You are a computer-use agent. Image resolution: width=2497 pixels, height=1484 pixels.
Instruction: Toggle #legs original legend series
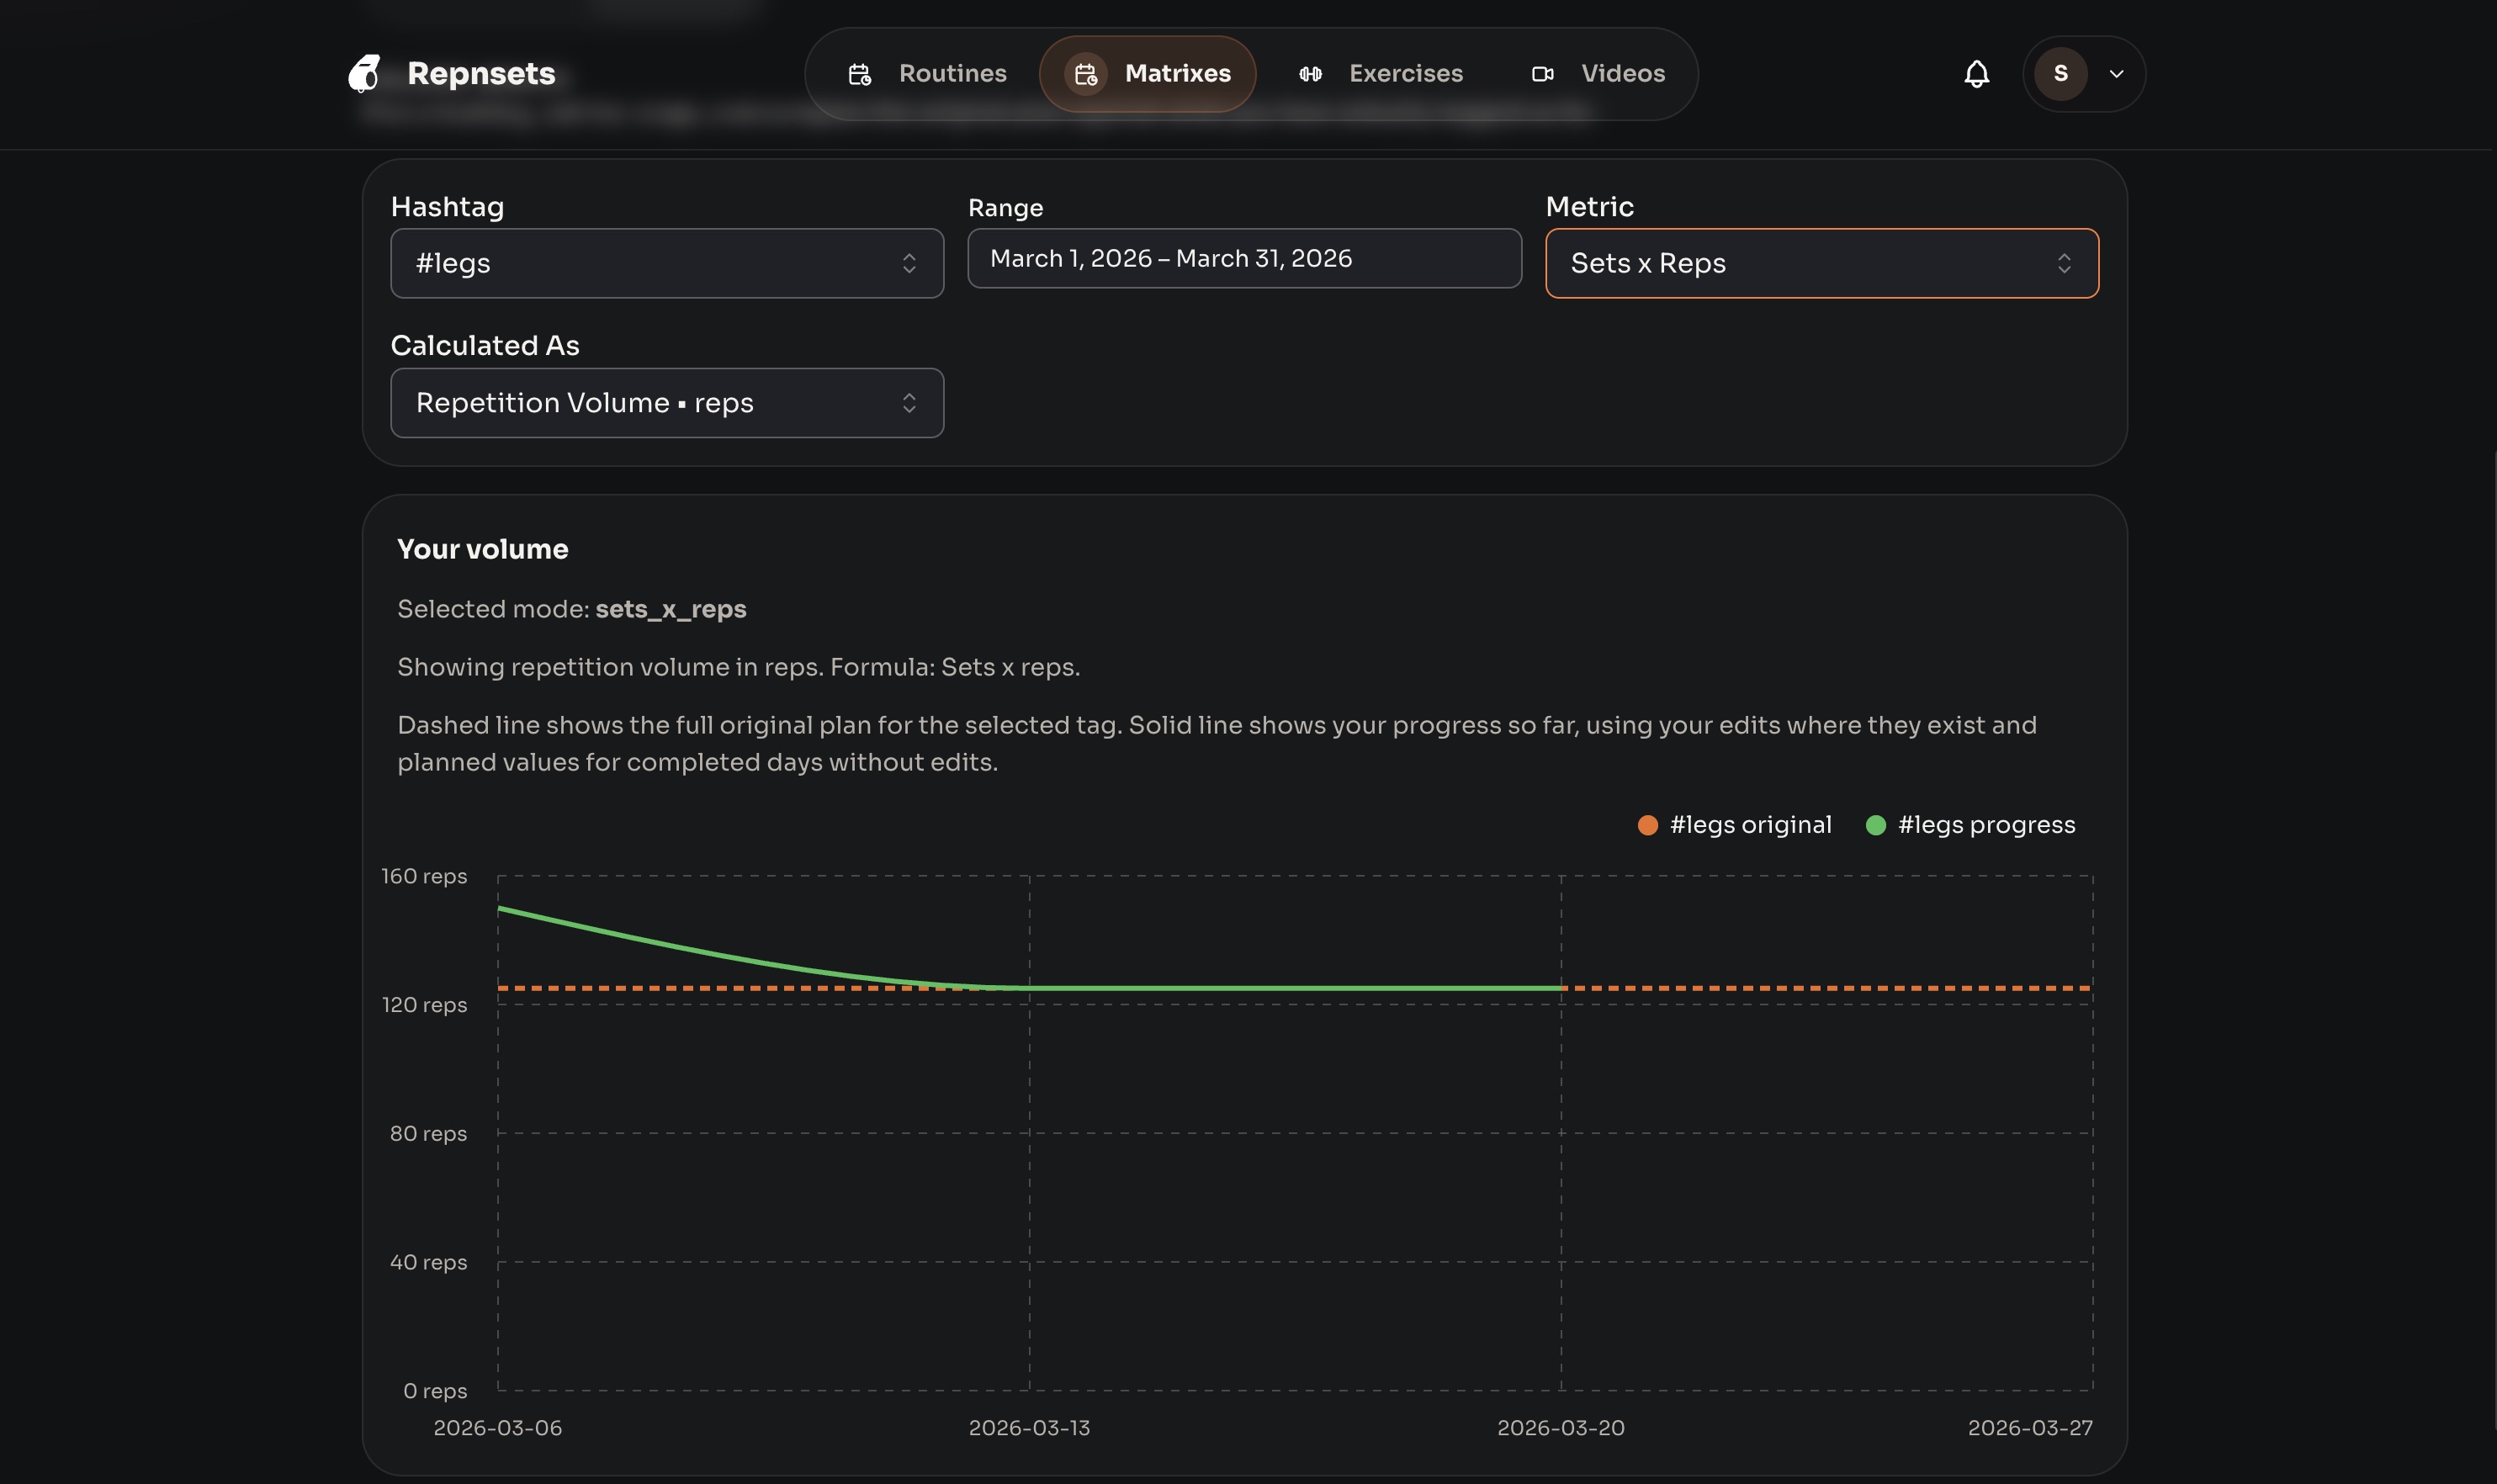pos(1749,825)
